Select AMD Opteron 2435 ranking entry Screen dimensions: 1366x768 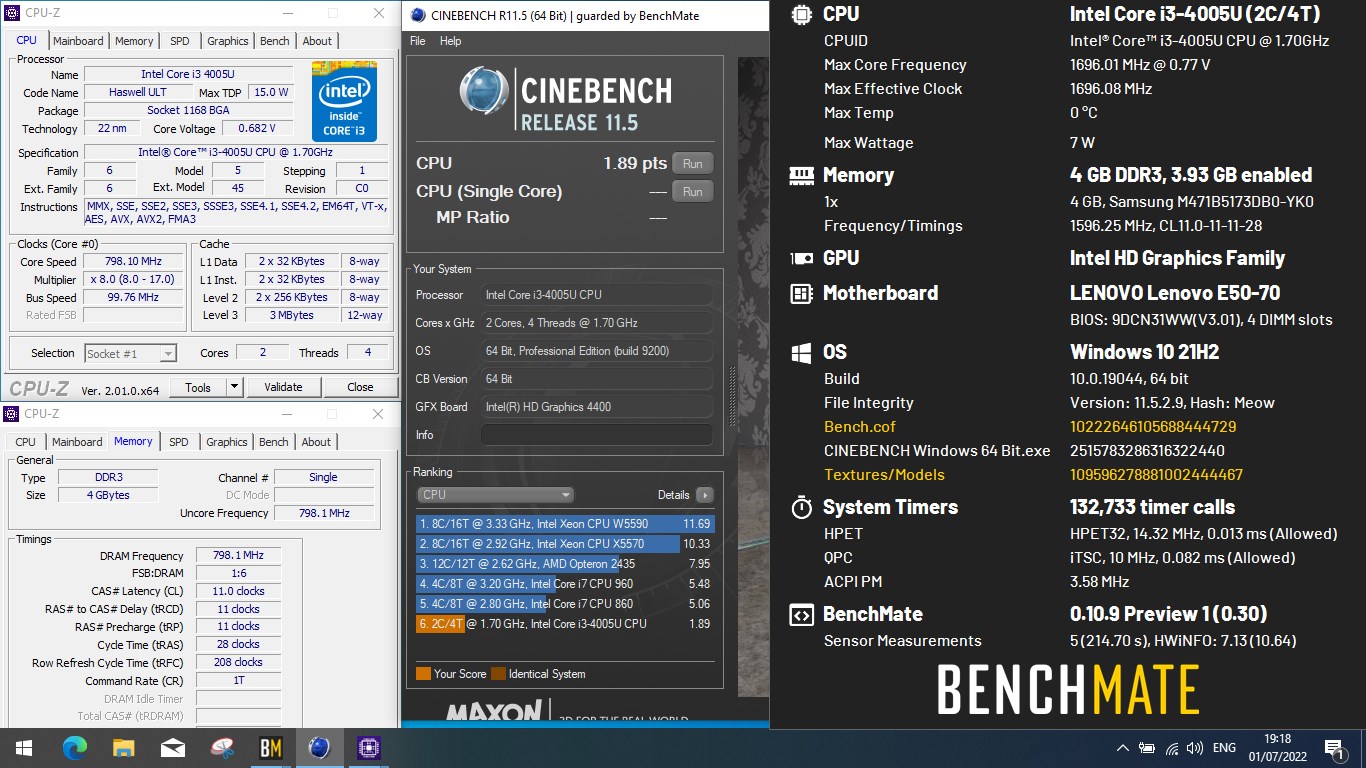565,564
